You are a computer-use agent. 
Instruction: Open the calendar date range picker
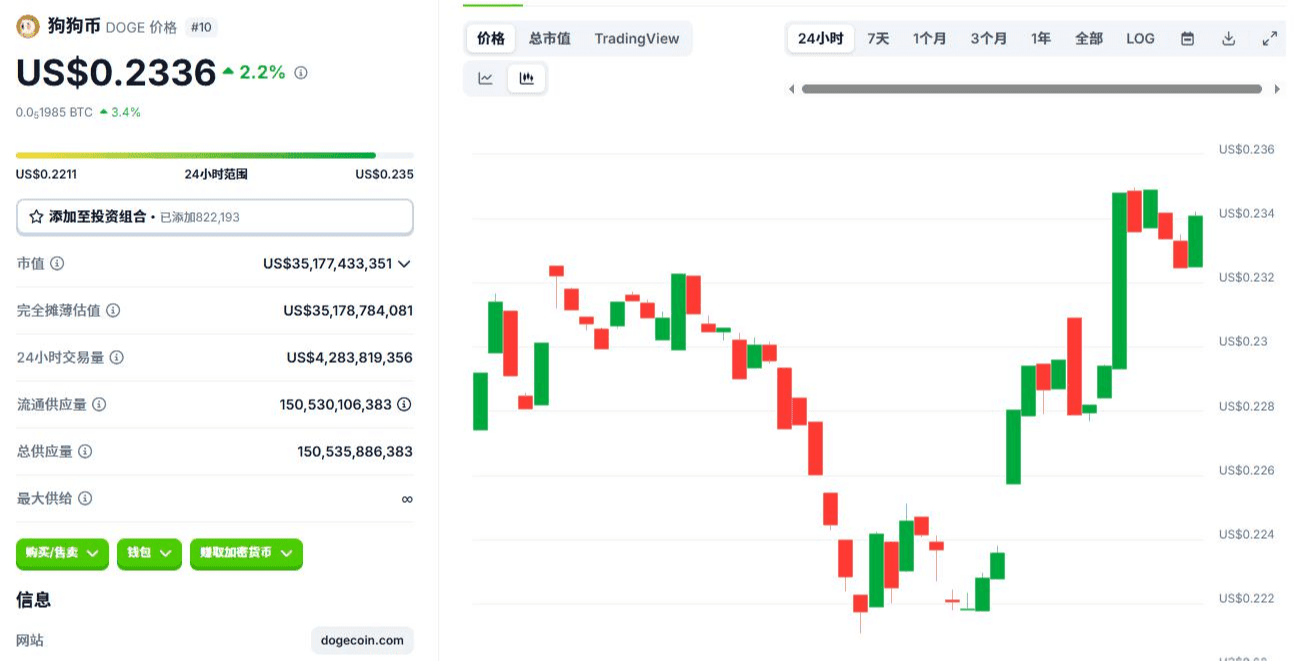point(1187,39)
